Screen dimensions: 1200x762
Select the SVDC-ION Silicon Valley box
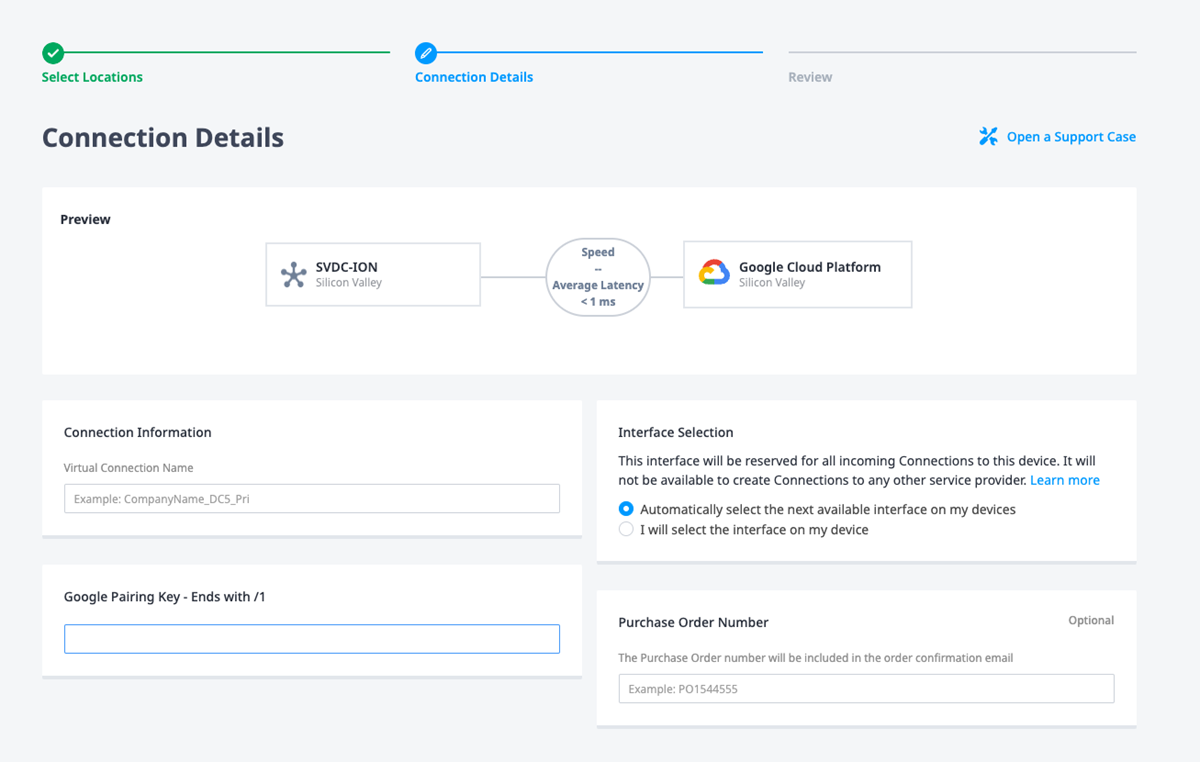click(373, 274)
